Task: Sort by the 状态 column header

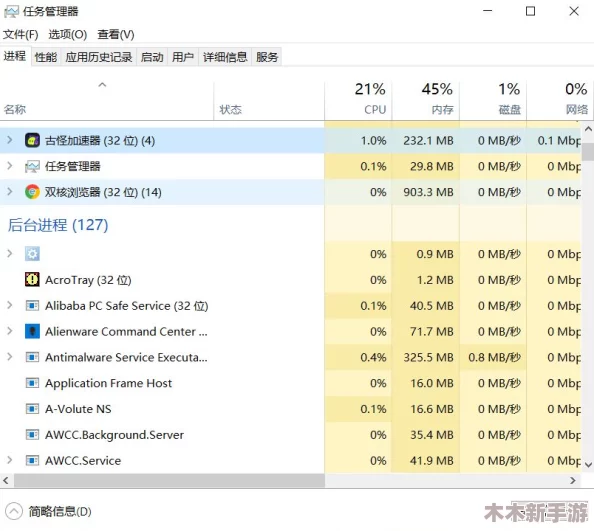Action: 269,100
